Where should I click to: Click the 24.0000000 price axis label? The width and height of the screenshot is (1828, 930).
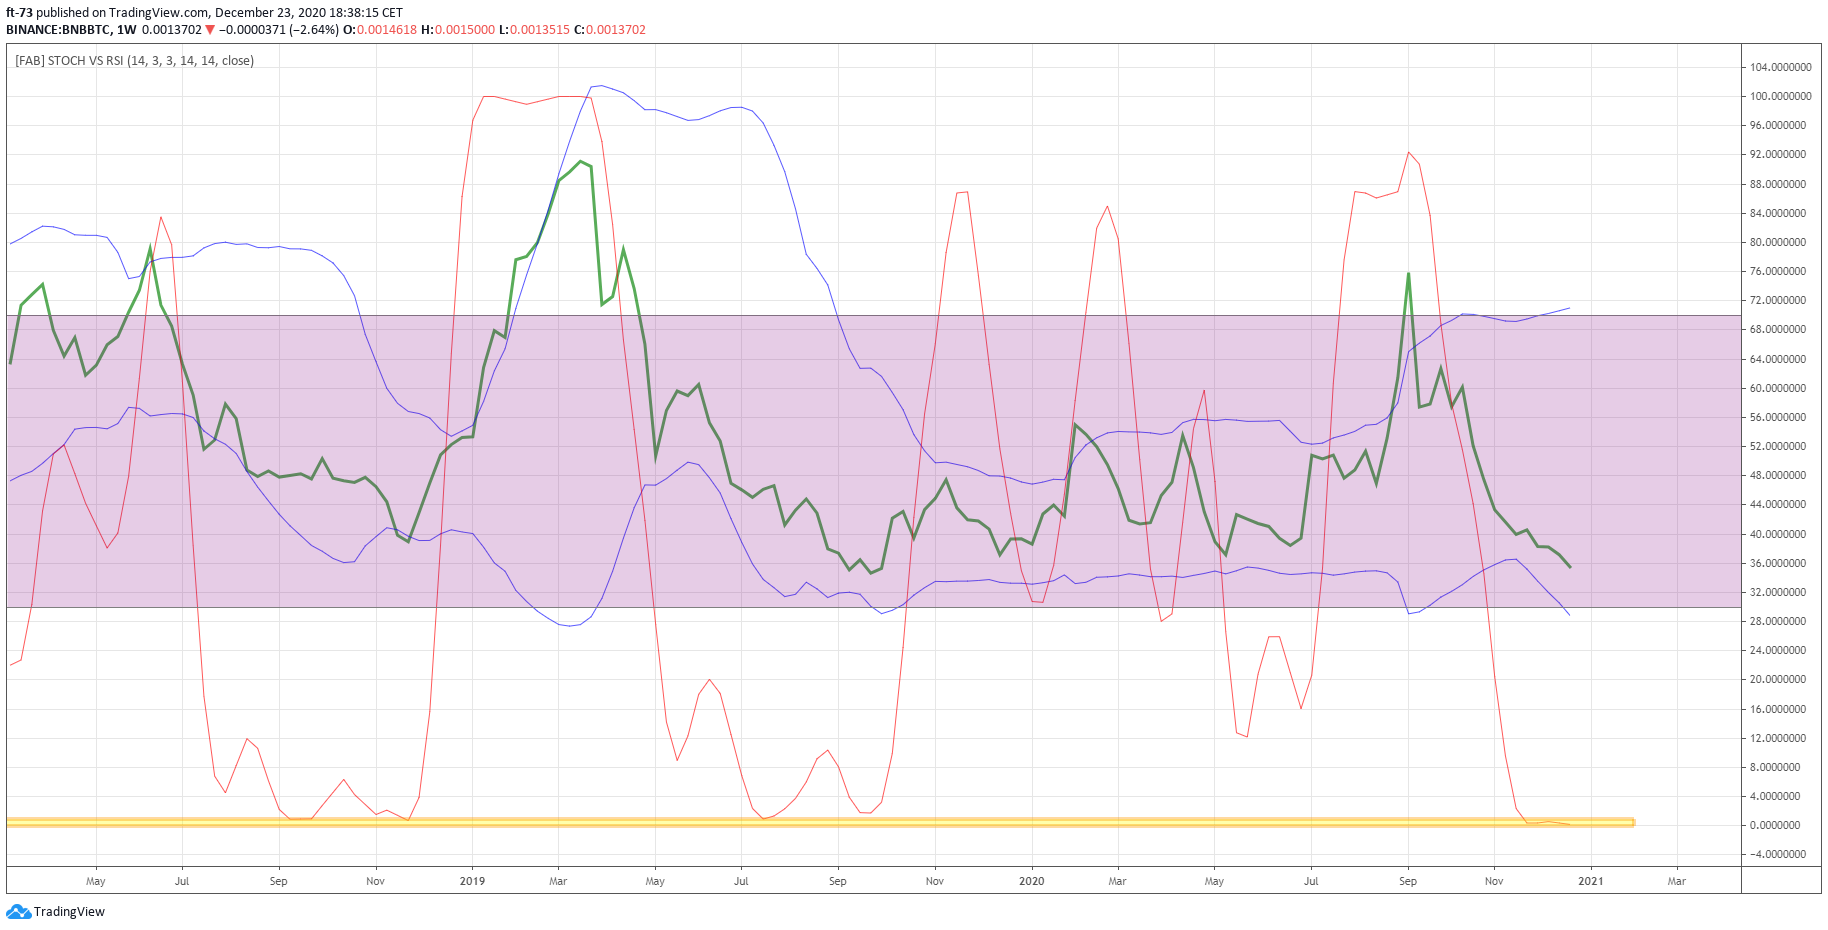pos(1780,650)
